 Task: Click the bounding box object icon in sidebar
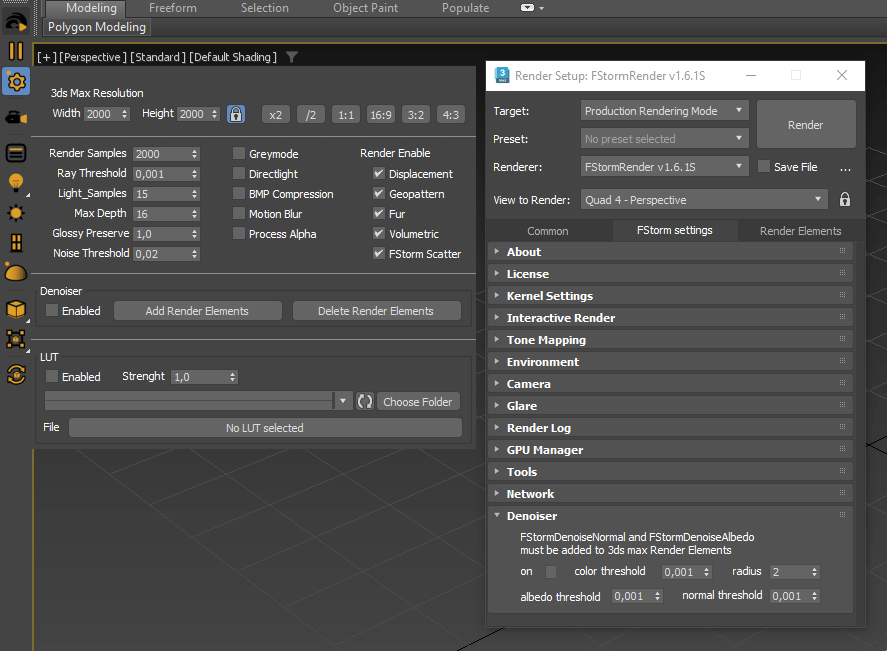[x=16, y=339]
